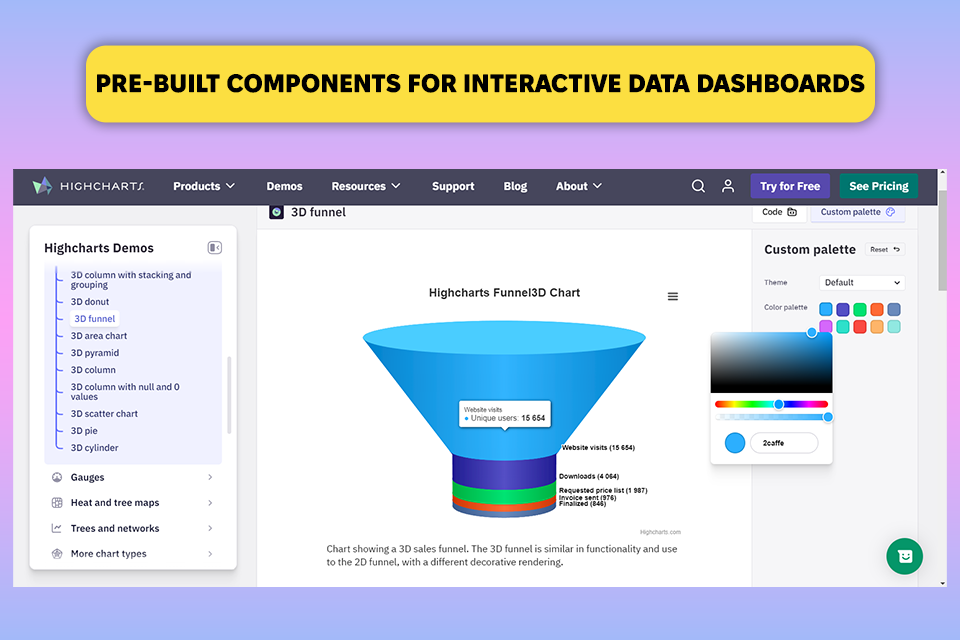Click the Heat and tree maps icon
The image size is (960, 640).
coord(57,503)
